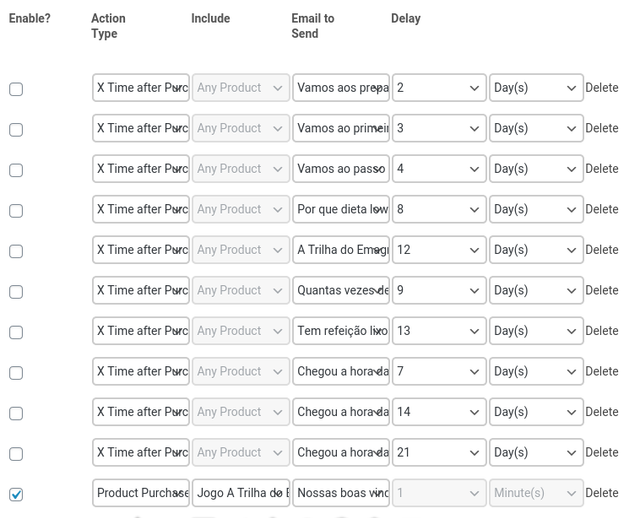Remove the 'Vamos ao passo' row via Delete

pyautogui.click(x=602, y=169)
